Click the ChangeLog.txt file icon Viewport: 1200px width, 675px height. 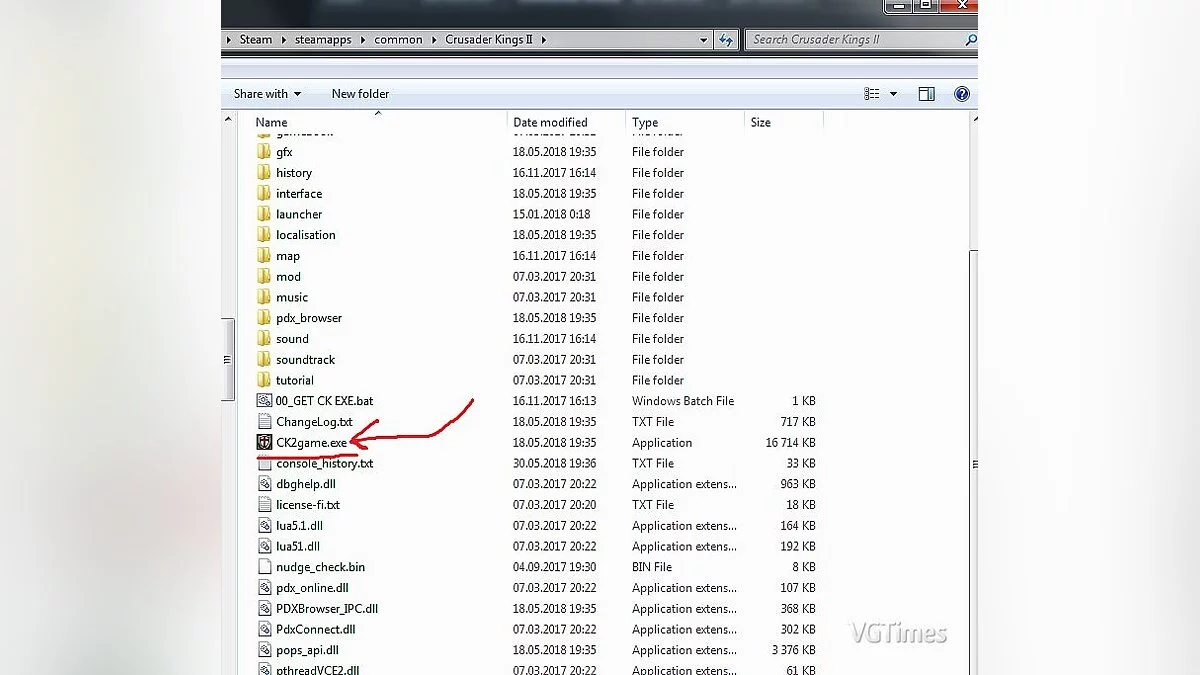point(264,422)
